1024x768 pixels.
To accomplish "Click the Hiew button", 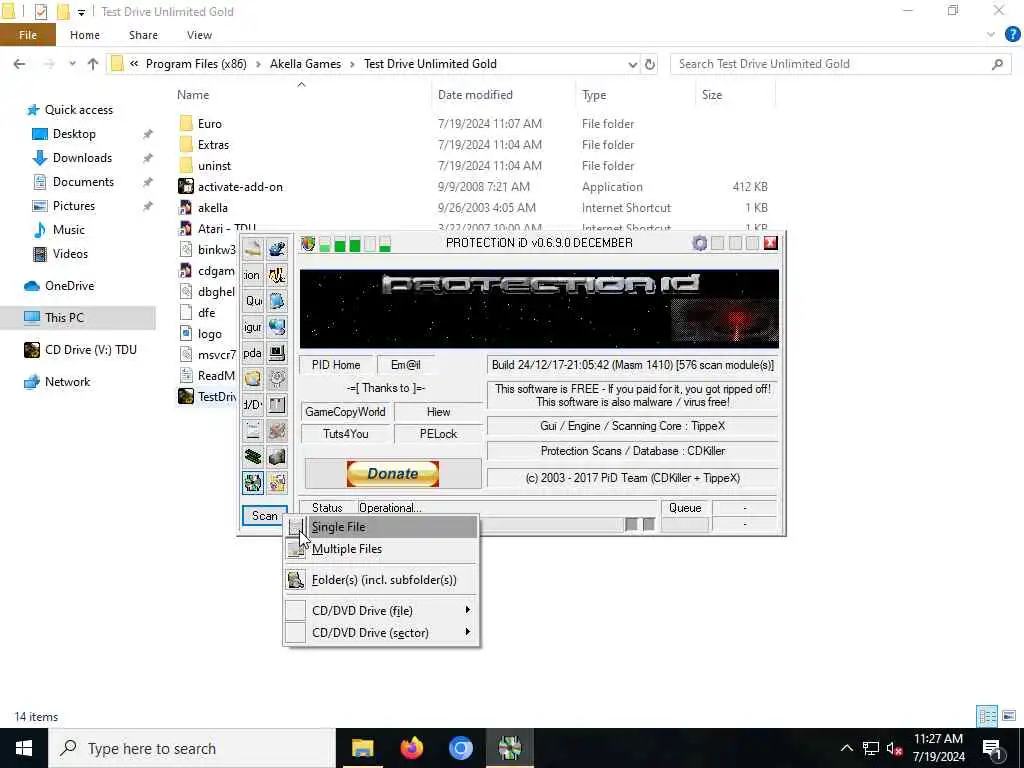I will click(438, 412).
